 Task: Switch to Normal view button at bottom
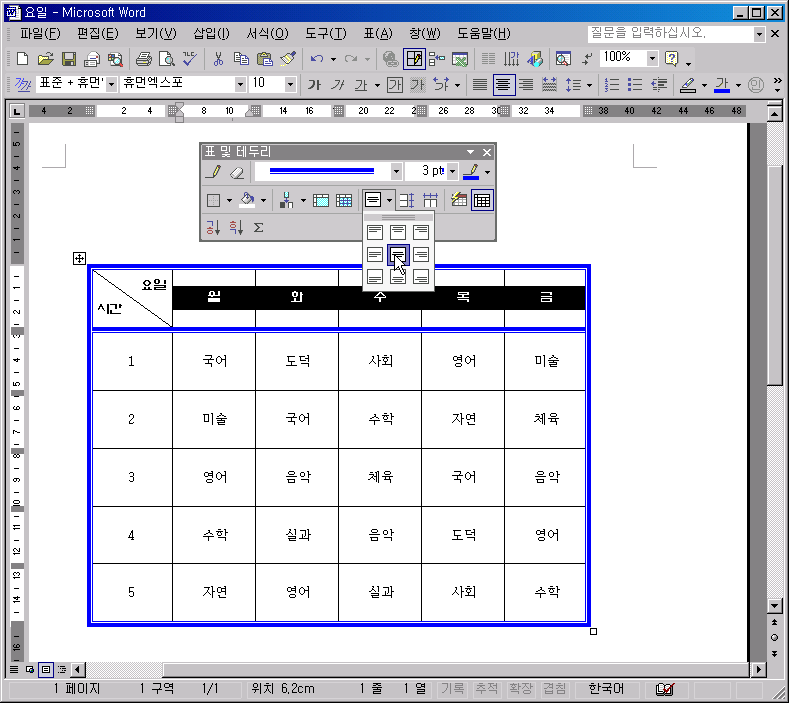14,669
